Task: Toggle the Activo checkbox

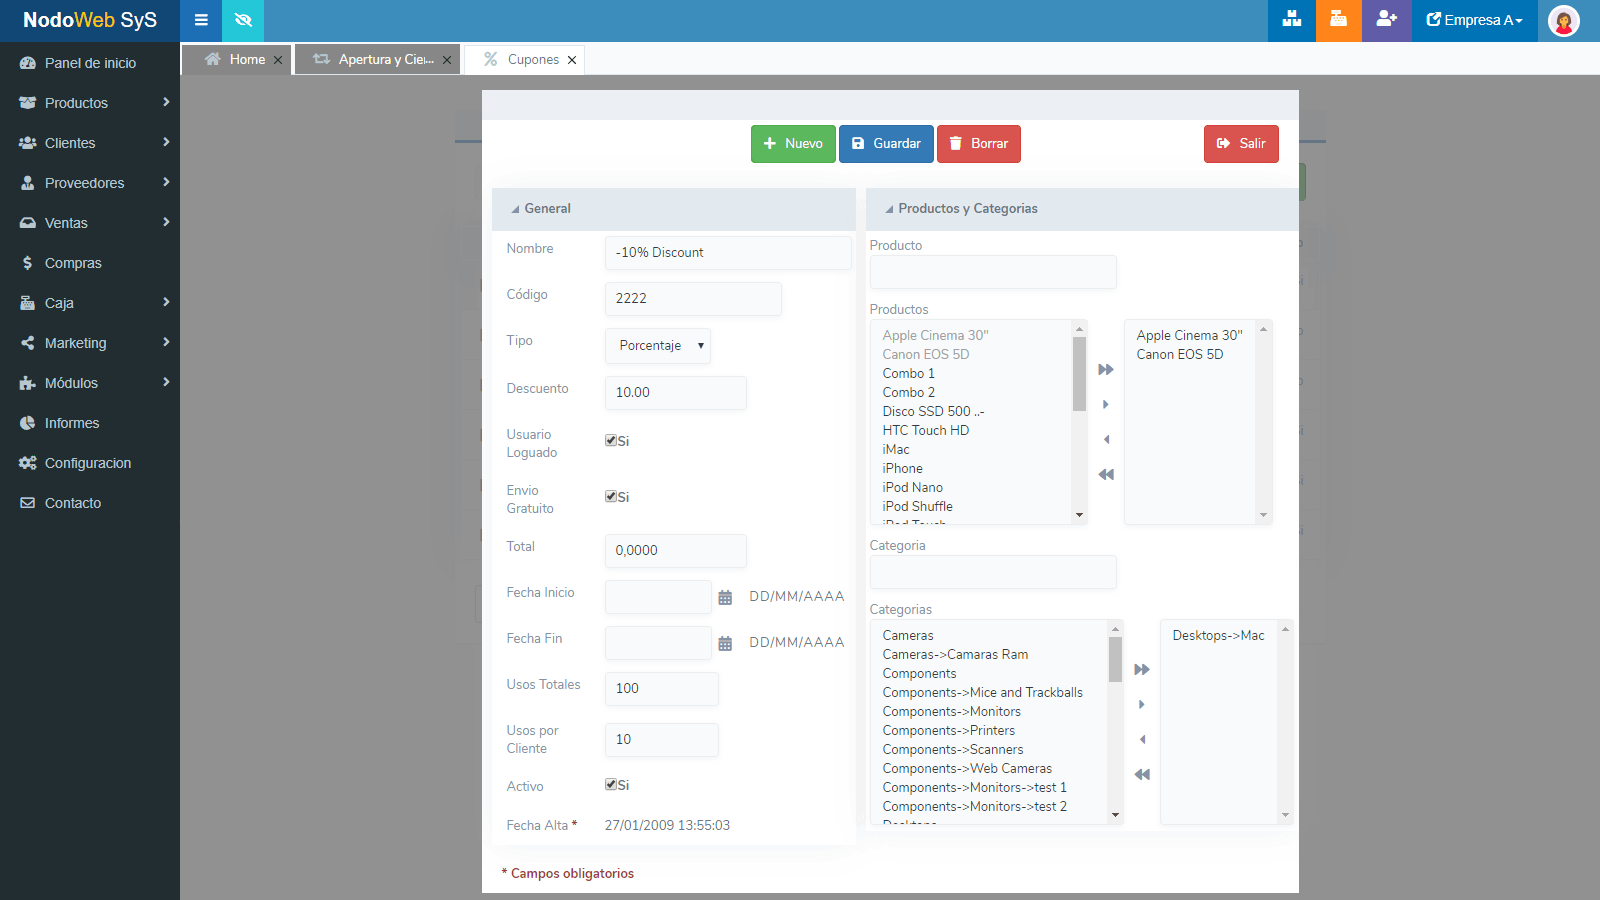Action: pos(611,784)
